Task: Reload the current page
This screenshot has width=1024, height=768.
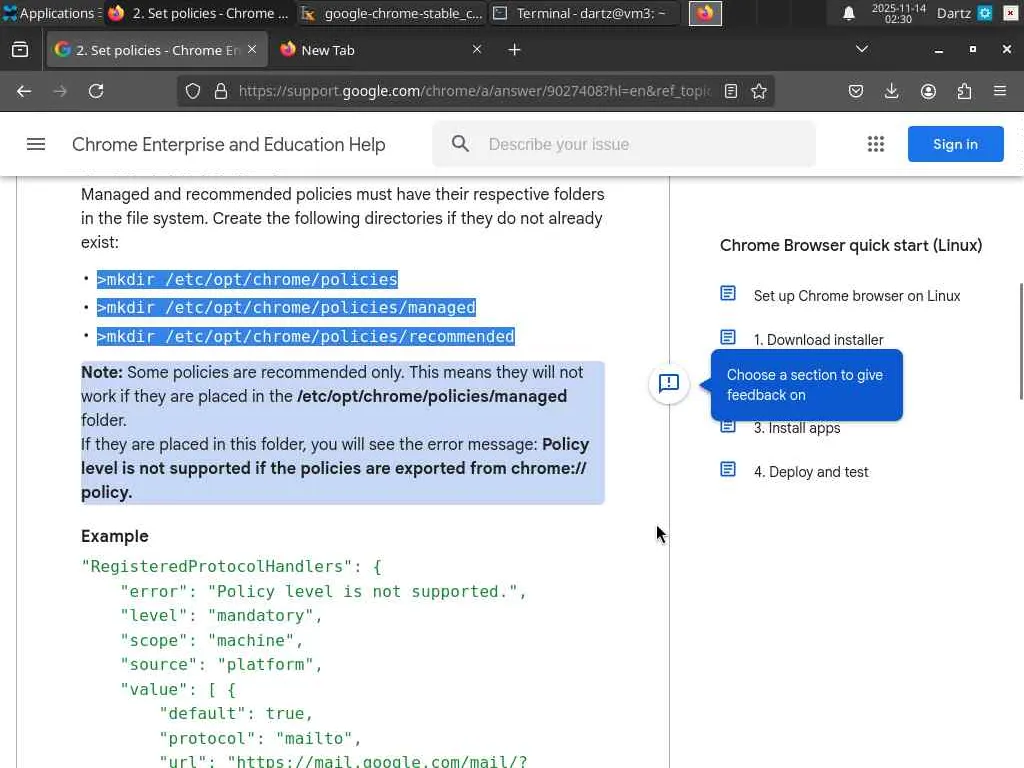Action: pos(96,91)
